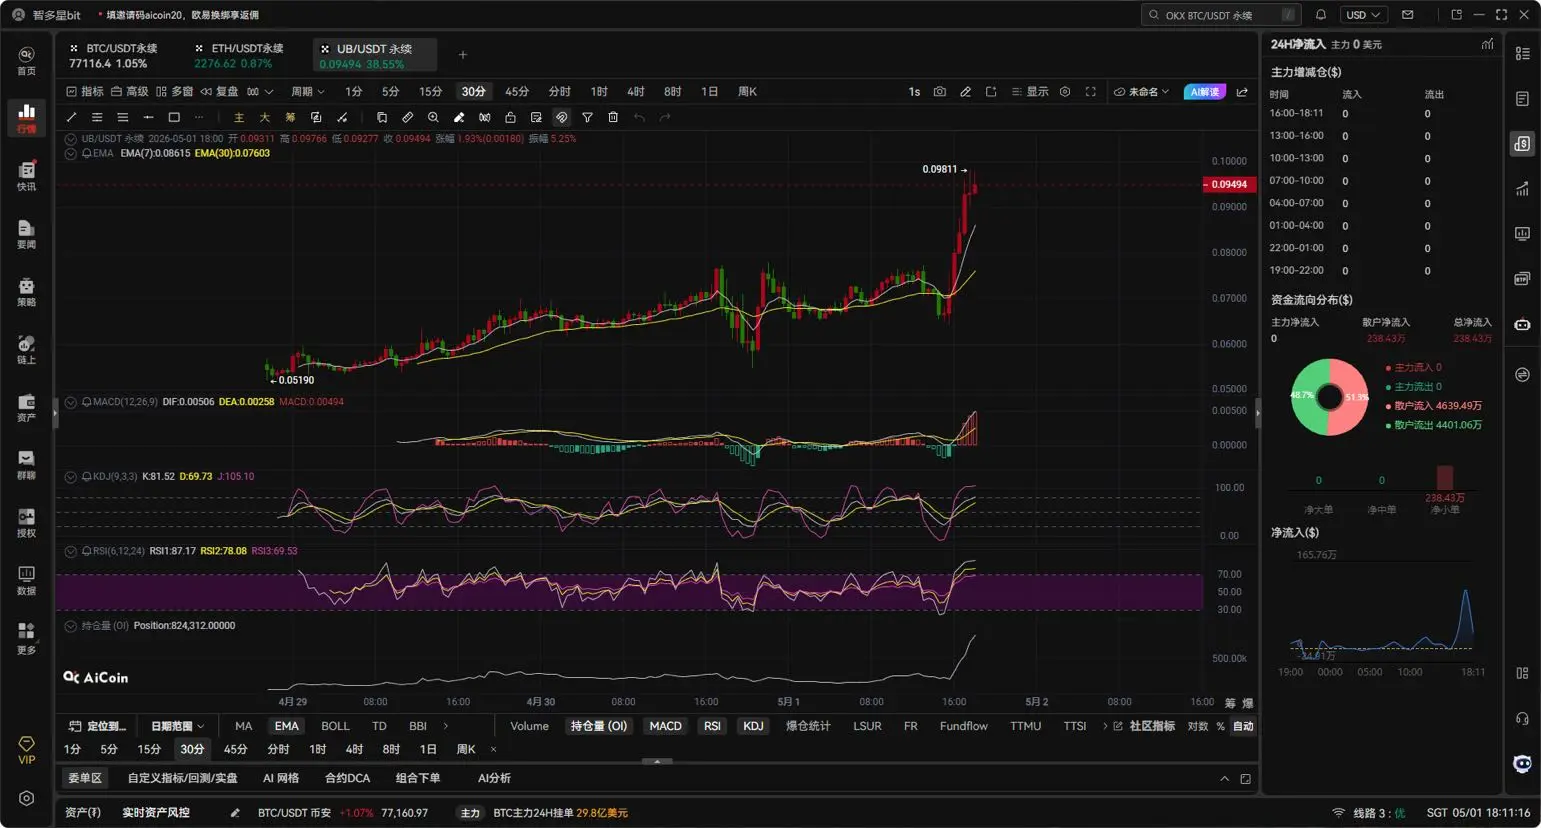Click the 主 yellow chart marker button
The width and height of the screenshot is (1541, 828).
[x=239, y=118]
